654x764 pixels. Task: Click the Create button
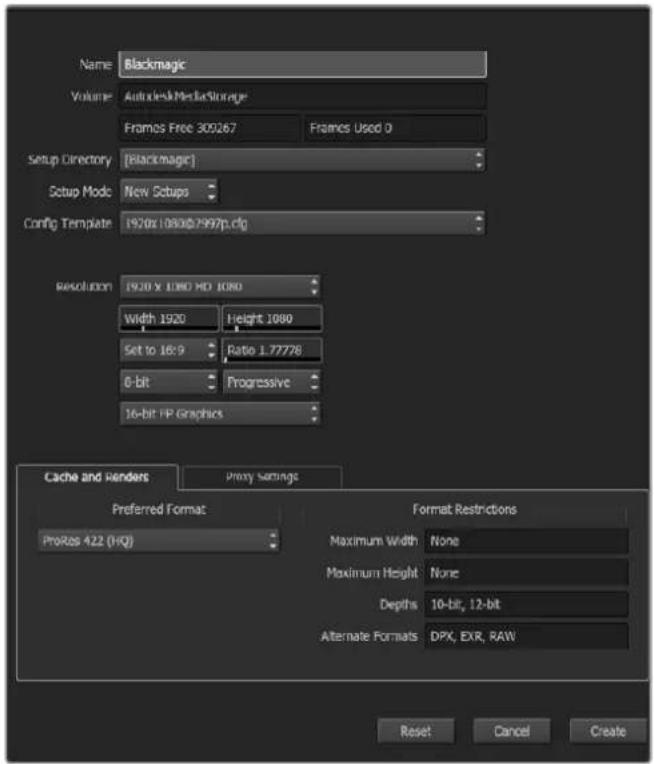click(x=608, y=731)
